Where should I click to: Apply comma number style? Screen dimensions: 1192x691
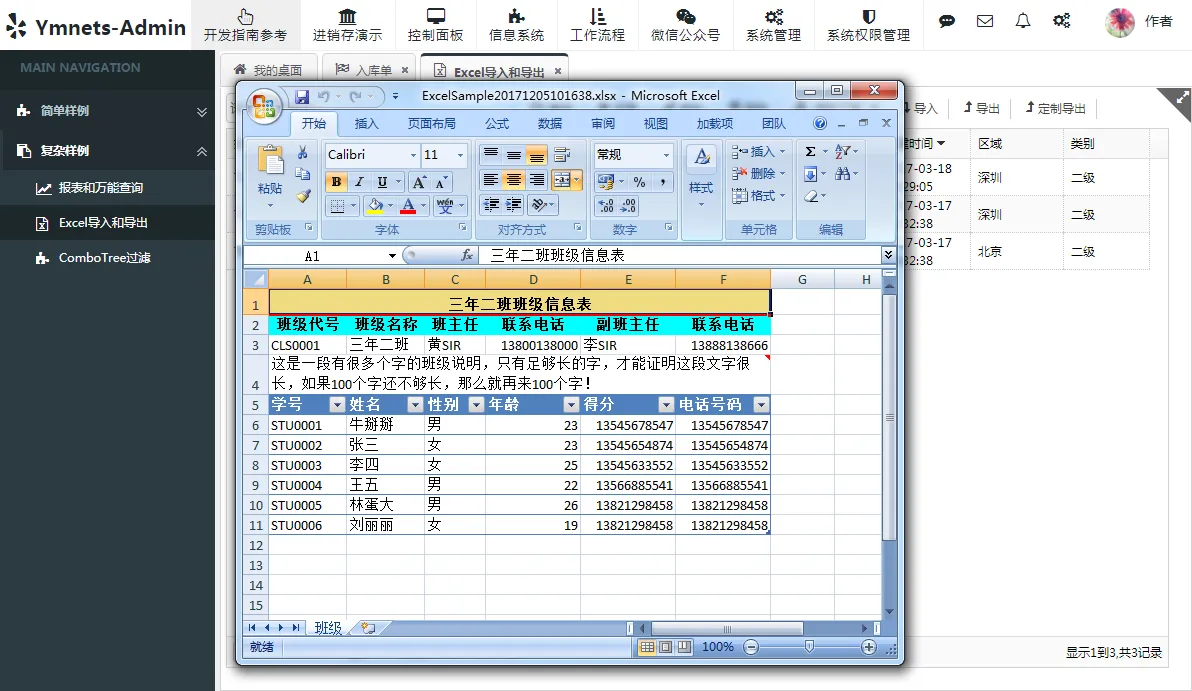pos(662,182)
